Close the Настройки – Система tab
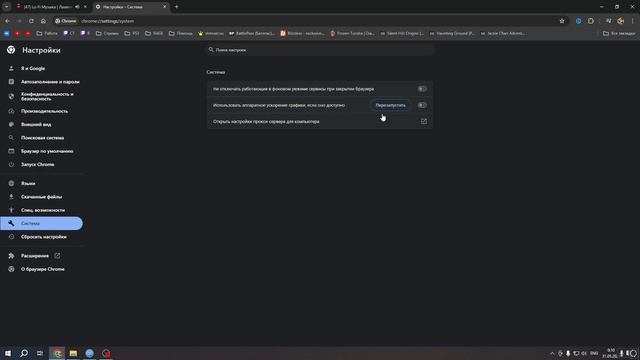Screen dimensions: 640x360 click(165, 7)
